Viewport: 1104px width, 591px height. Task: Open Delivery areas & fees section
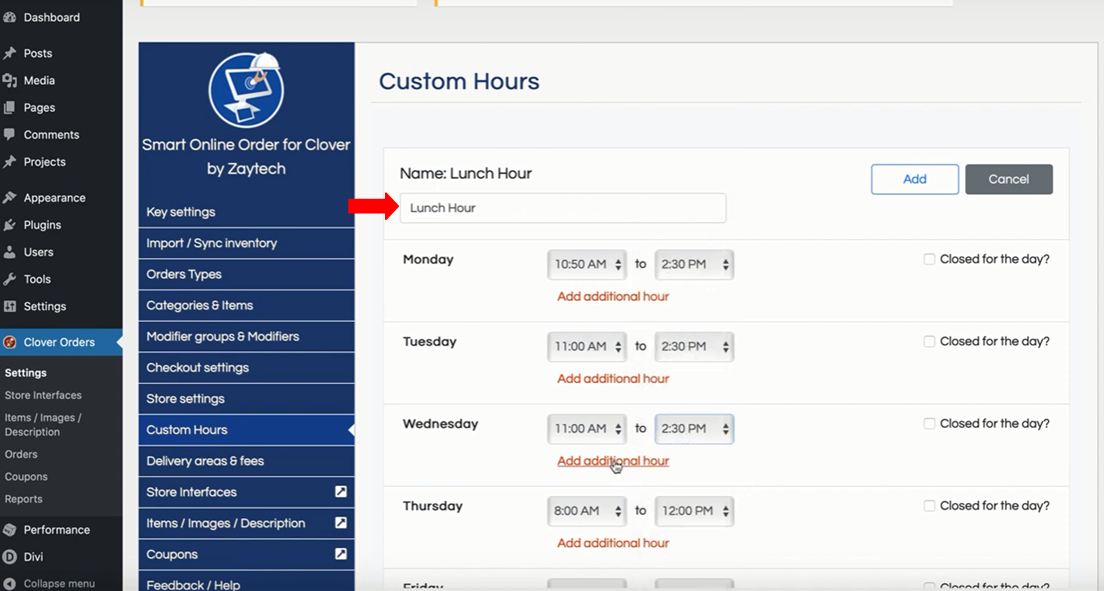pyautogui.click(x=246, y=461)
